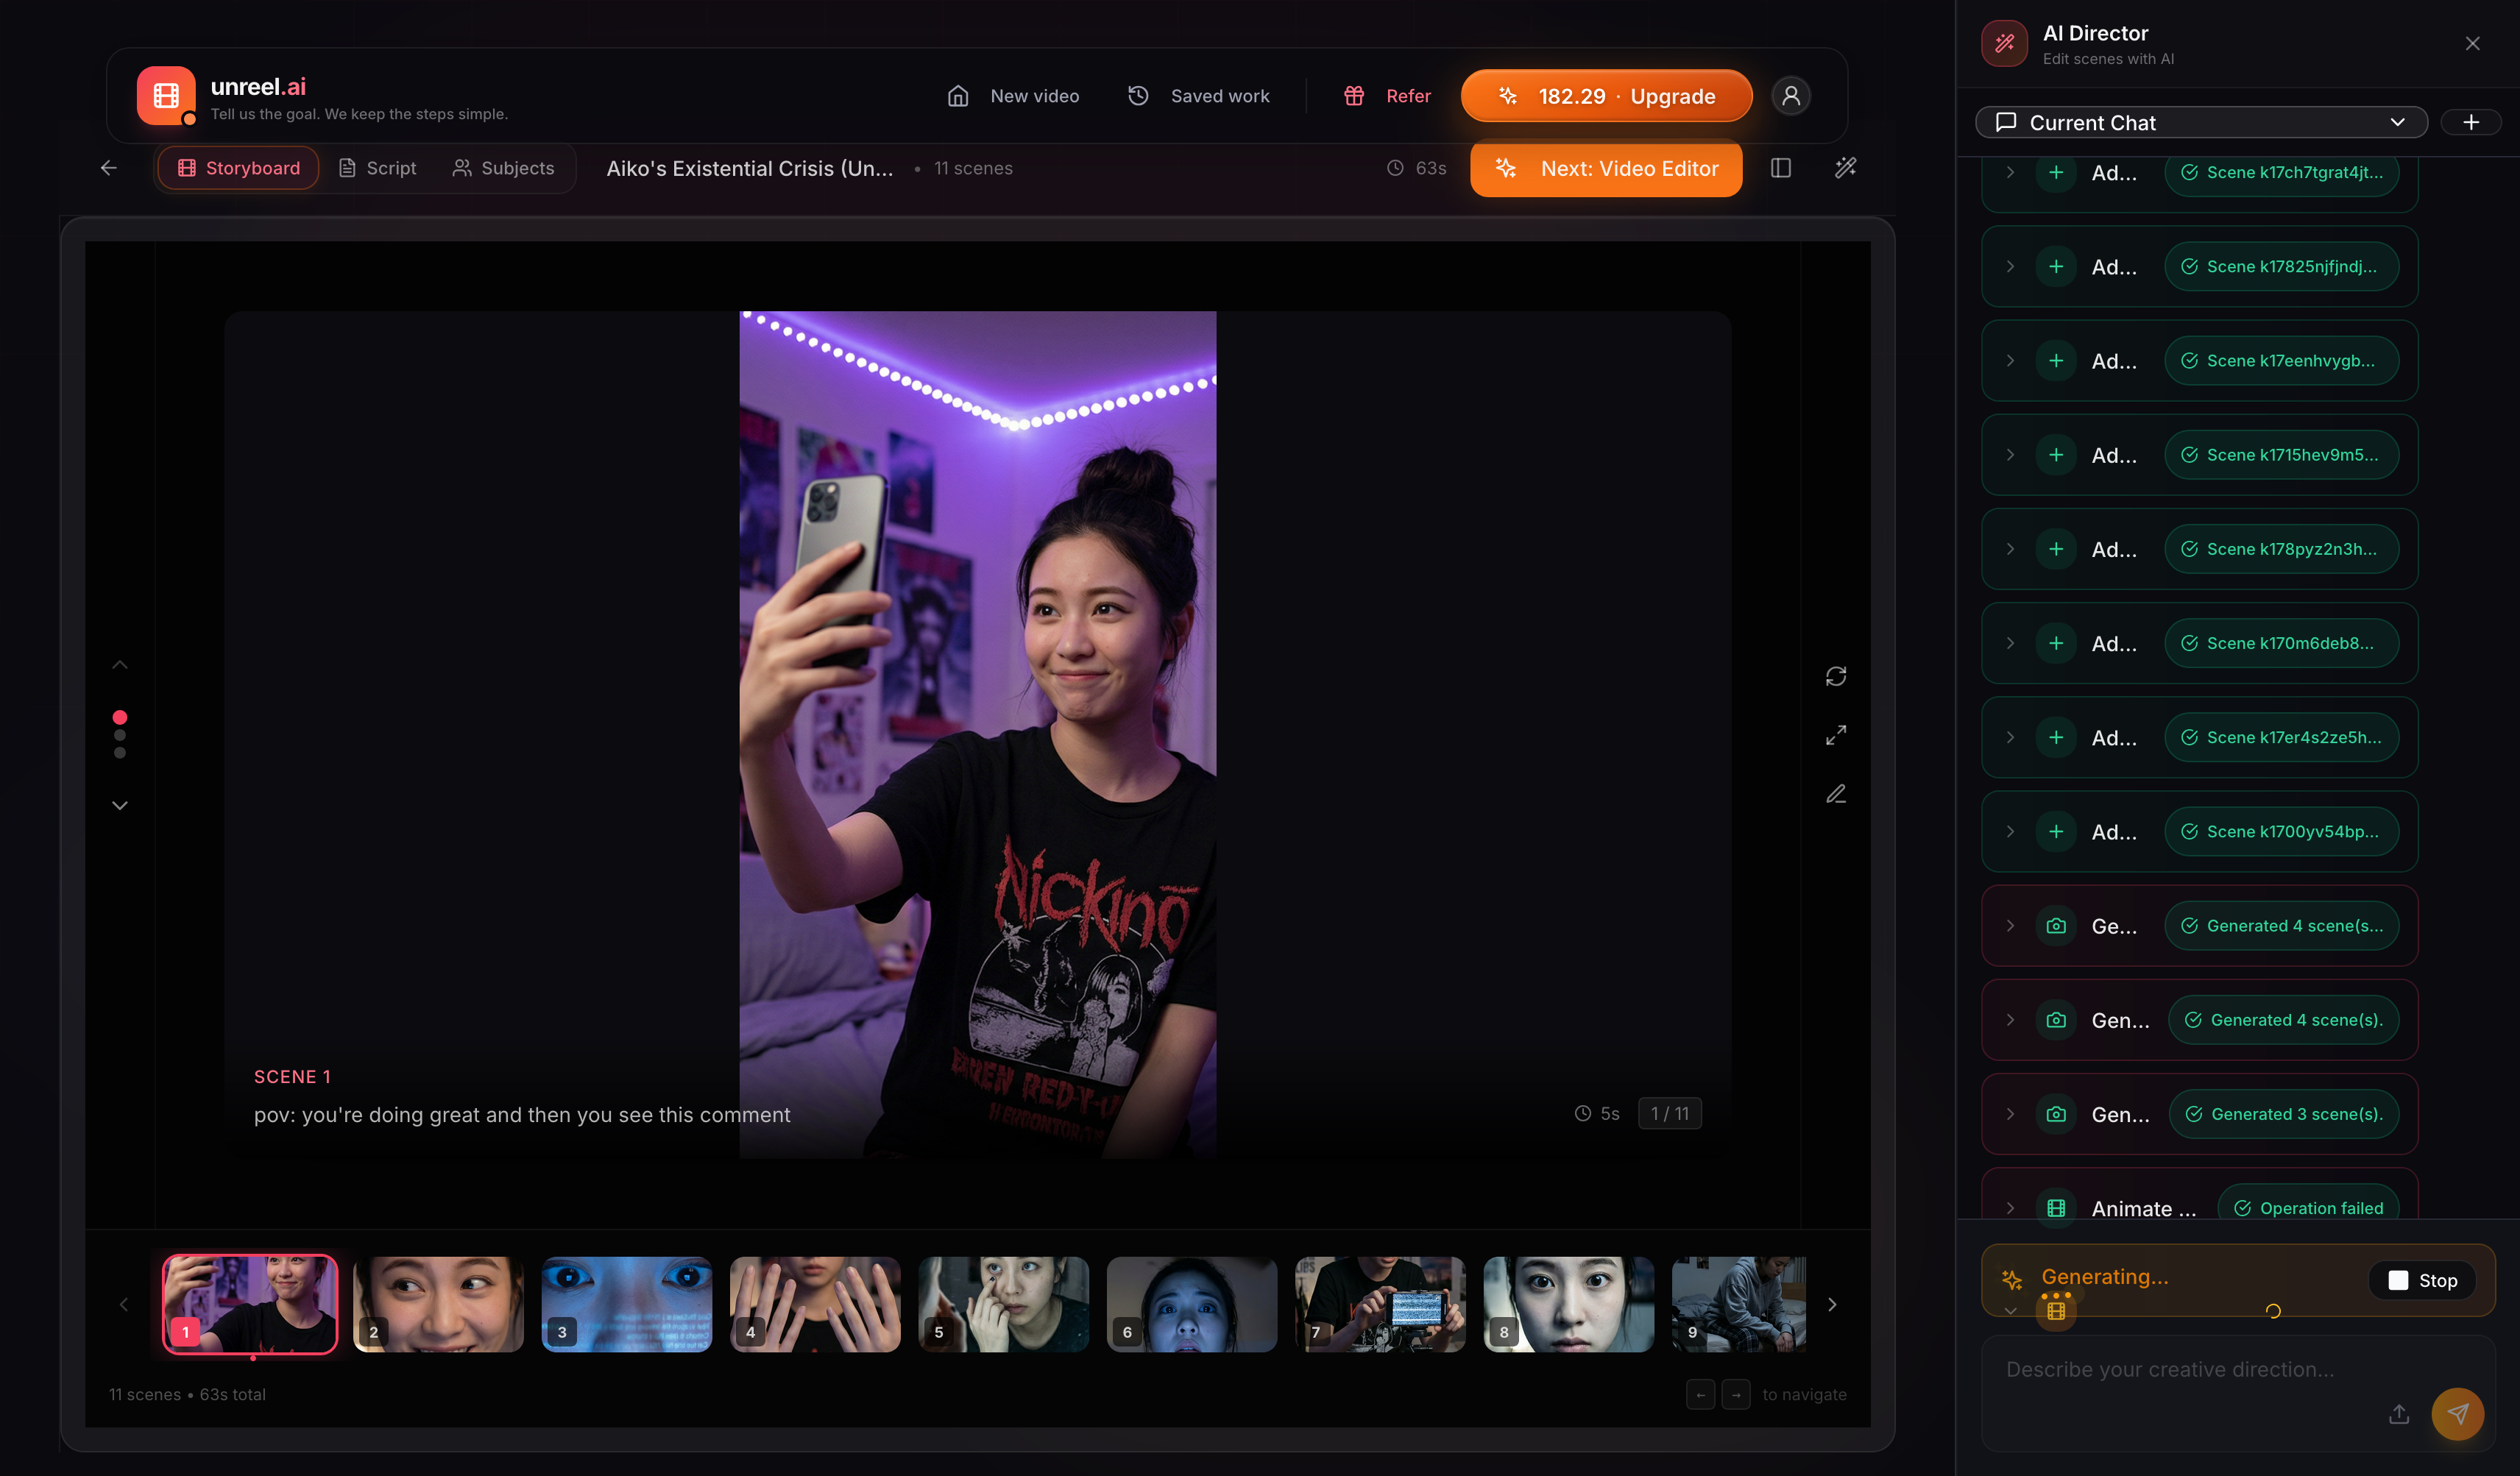
Task: Open the Current Chat dropdown
Action: 2201,122
